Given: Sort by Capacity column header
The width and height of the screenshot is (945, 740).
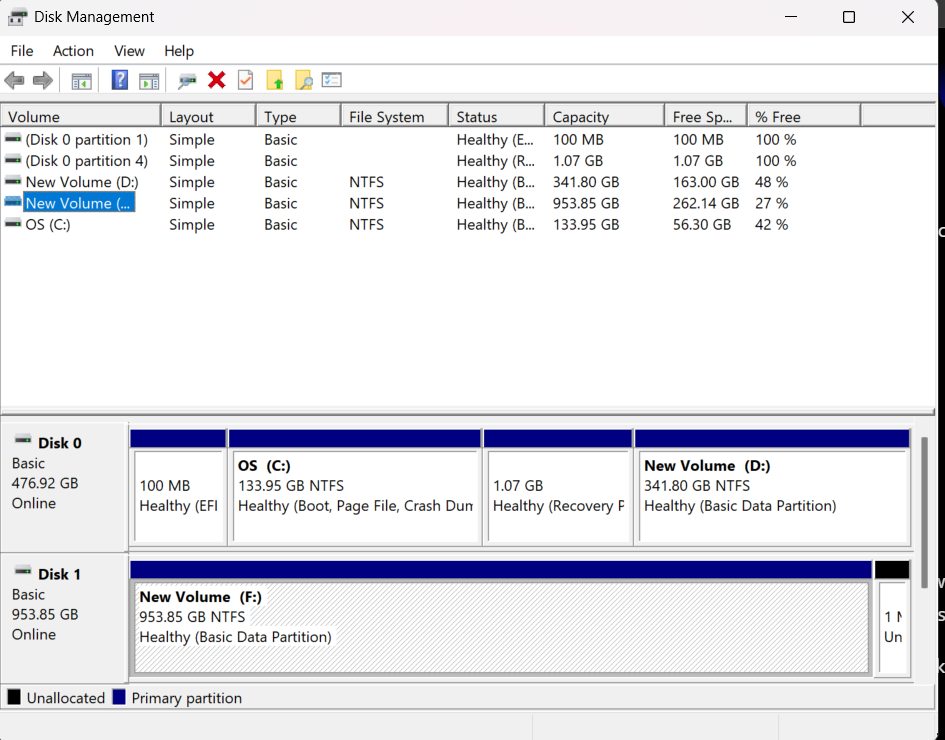Looking at the screenshot, I should [604, 116].
